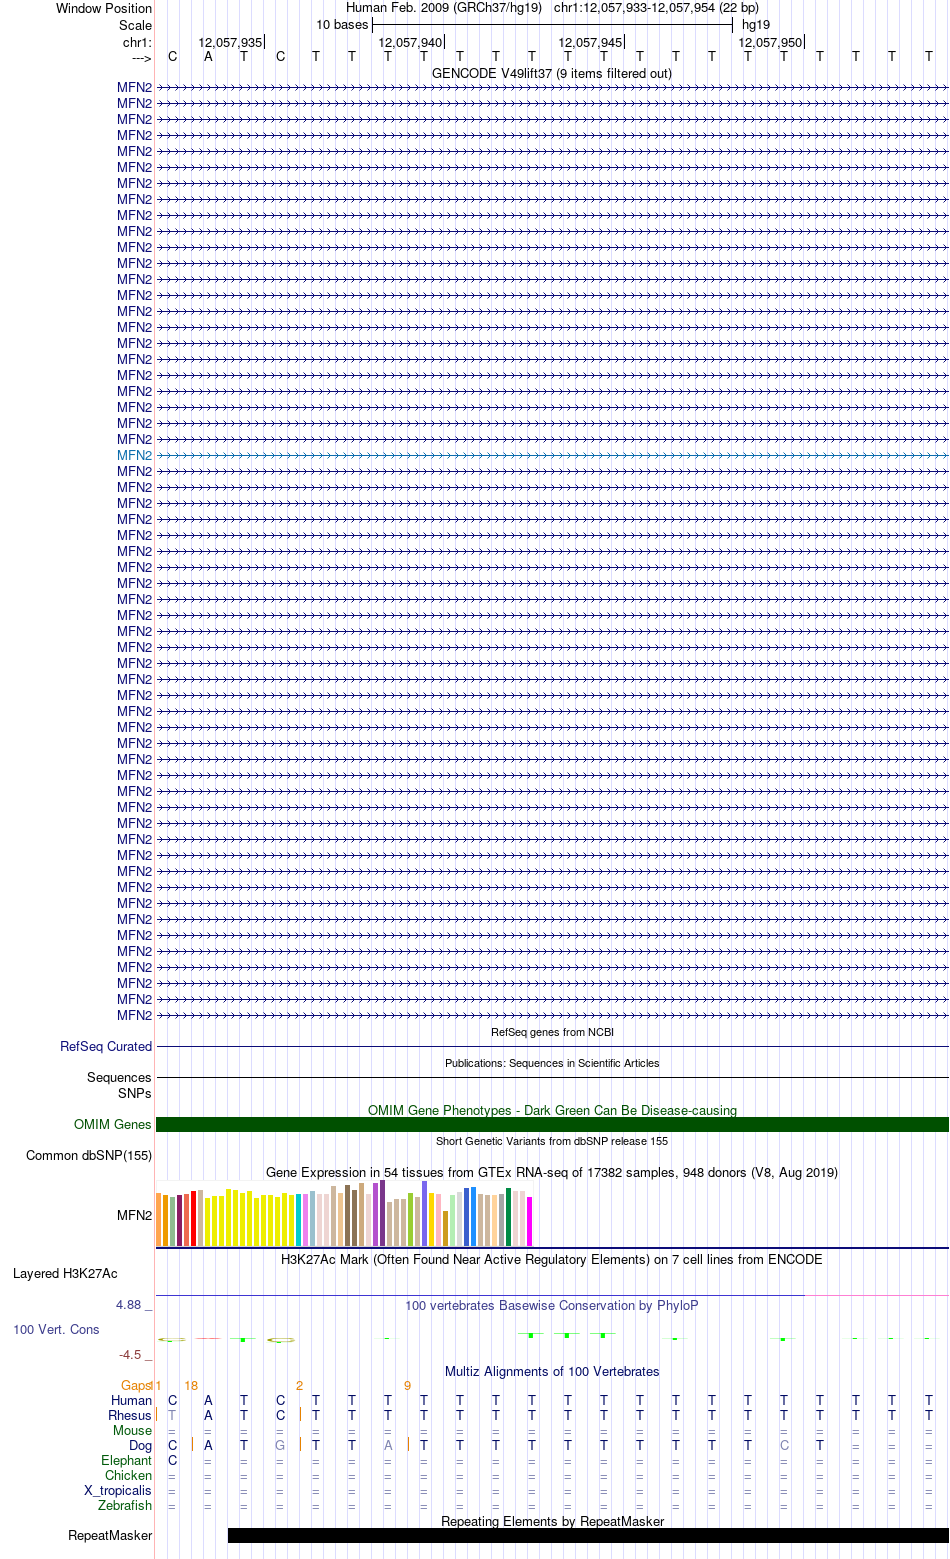Click the Mouse alignment row label
Viewport: 950px width, 1559px height.
pyautogui.click(x=132, y=1430)
